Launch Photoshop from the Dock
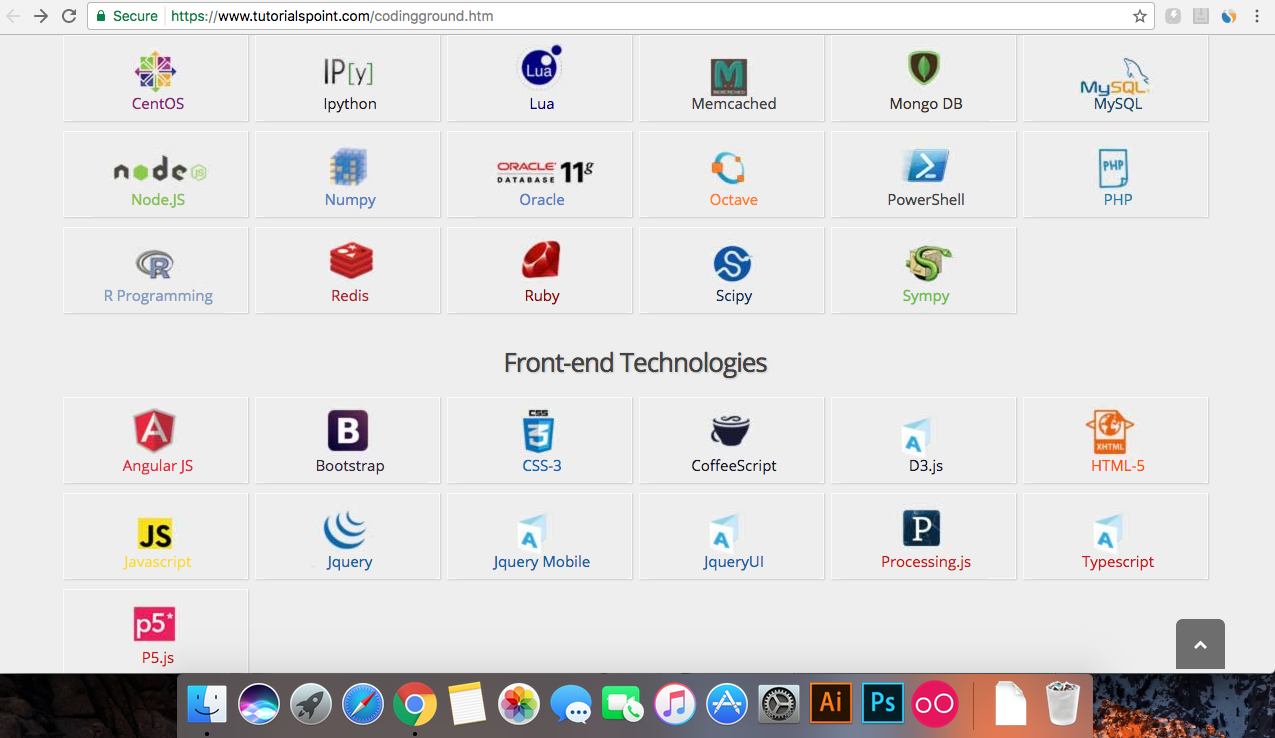Screen dimensions: 1275x738 [883, 703]
